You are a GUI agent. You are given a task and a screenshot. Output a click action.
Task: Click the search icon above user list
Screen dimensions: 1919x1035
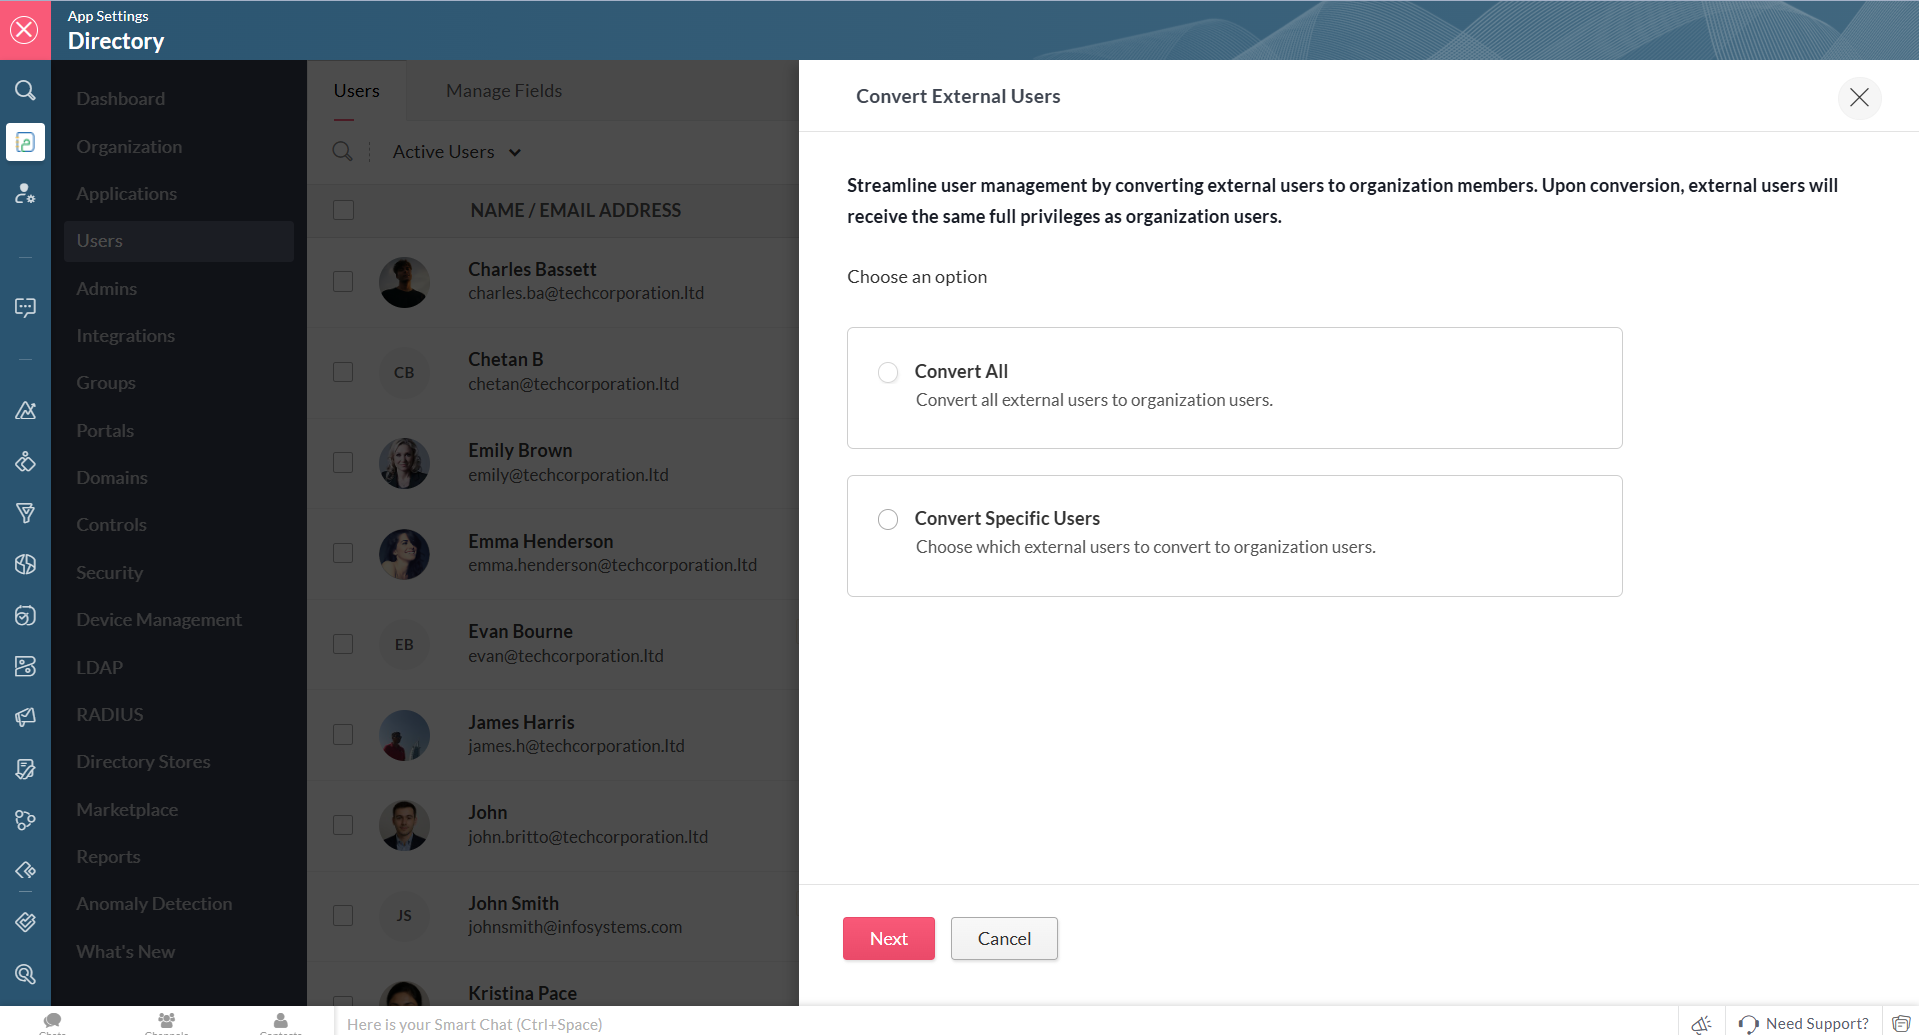pyautogui.click(x=342, y=151)
